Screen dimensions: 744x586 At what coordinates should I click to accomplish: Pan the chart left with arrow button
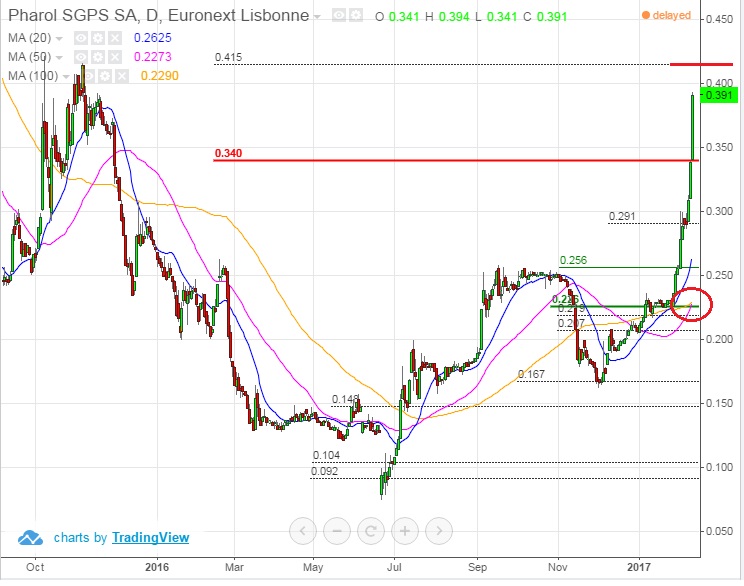pos(303,530)
